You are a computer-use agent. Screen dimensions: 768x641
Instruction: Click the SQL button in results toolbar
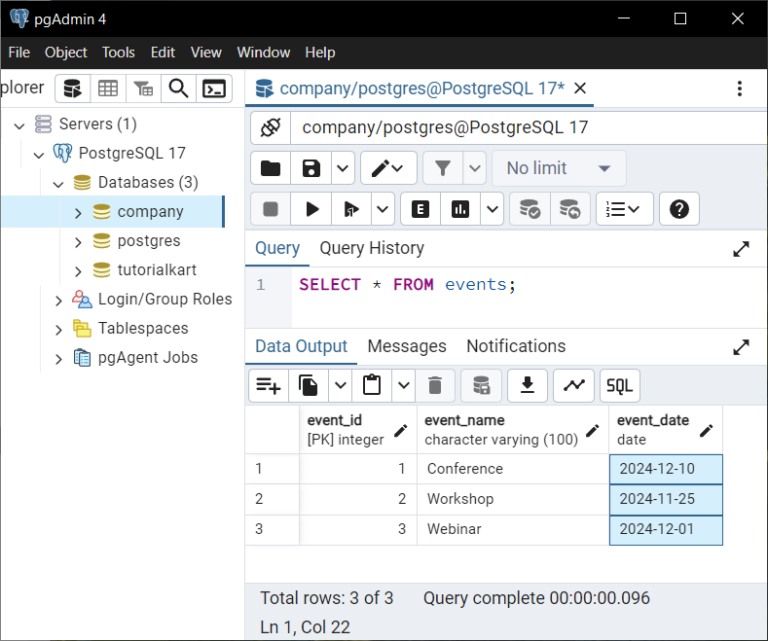tap(620, 385)
